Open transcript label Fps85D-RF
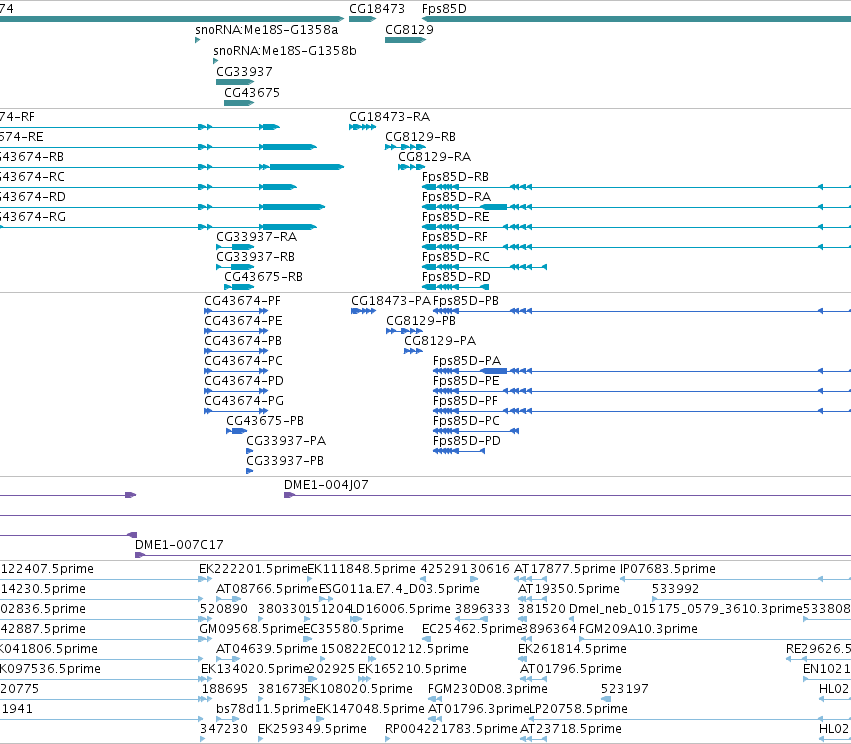The height and width of the screenshot is (744, 851). pos(455,237)
